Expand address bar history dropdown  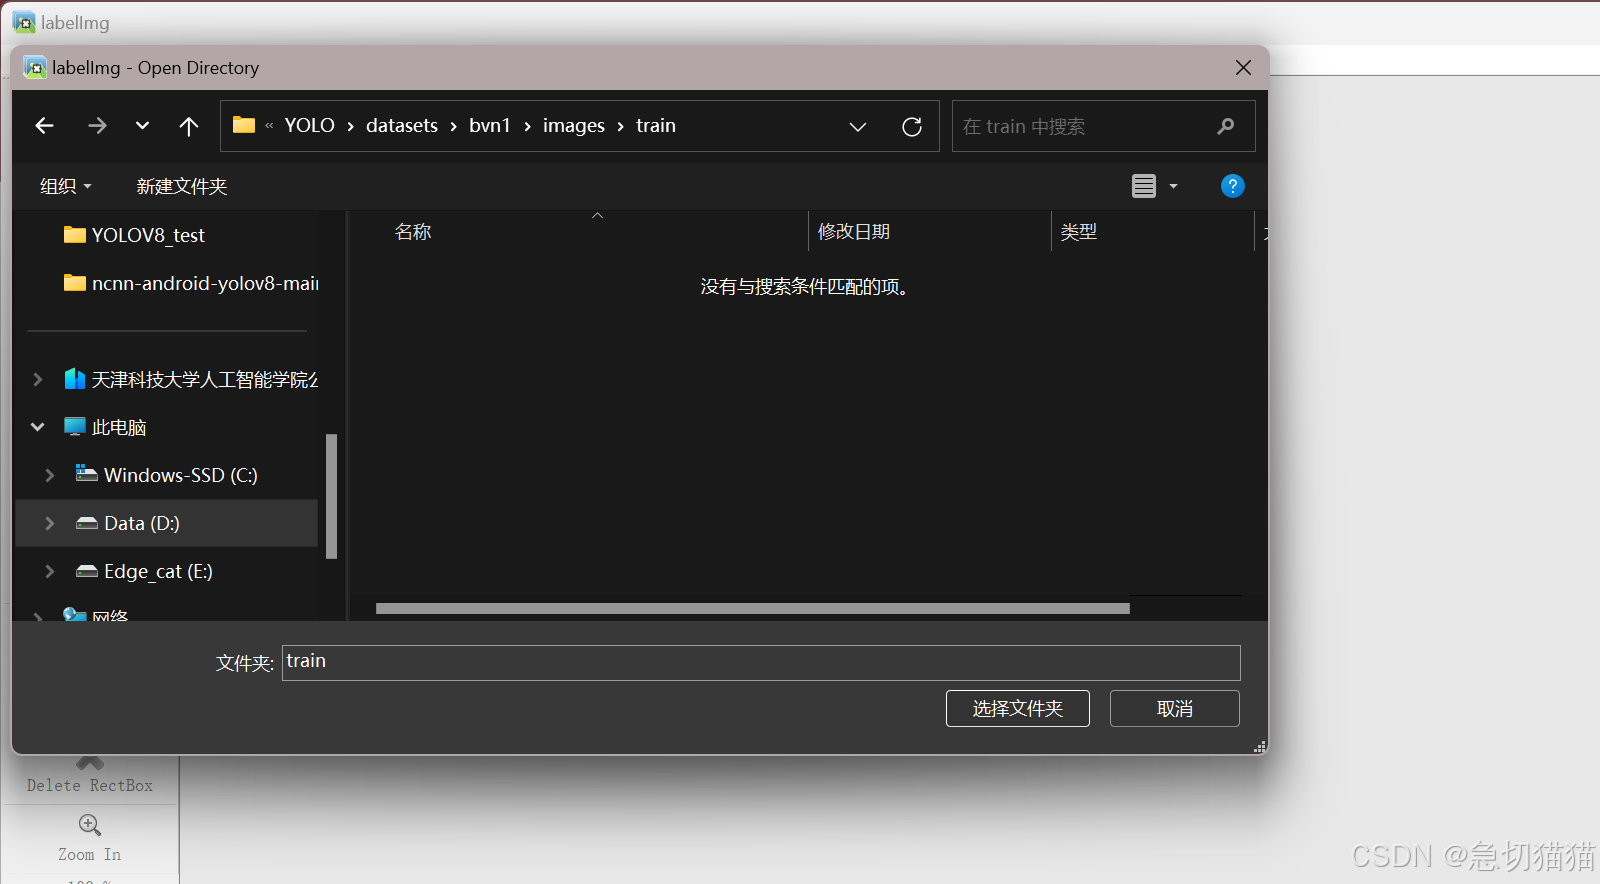857,127
